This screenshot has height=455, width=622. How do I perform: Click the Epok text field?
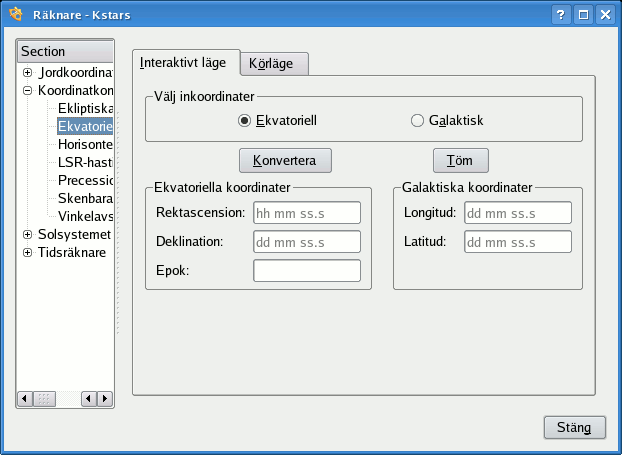click(x=306, y=271)
